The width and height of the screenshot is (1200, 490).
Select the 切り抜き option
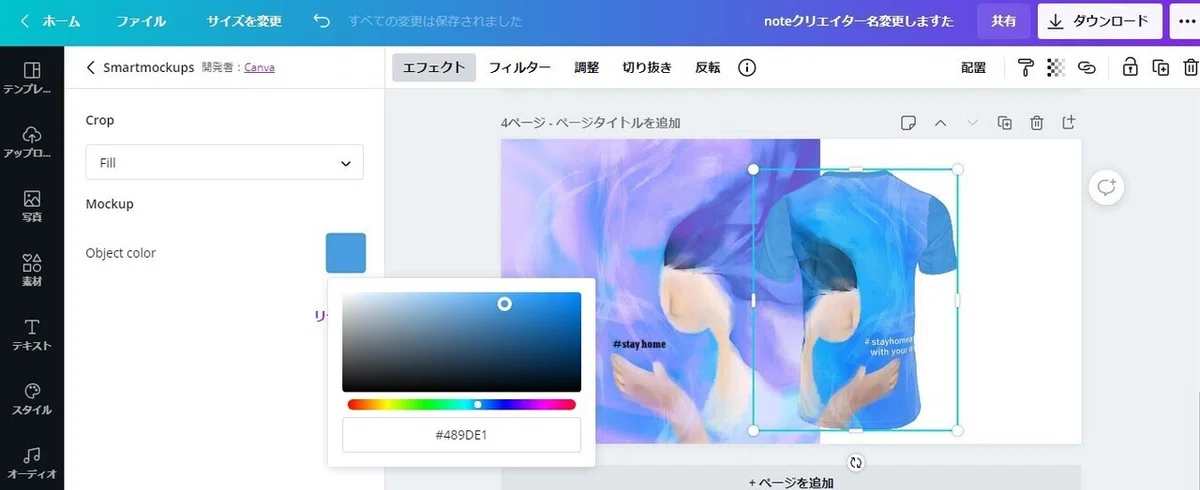(647, 68)
